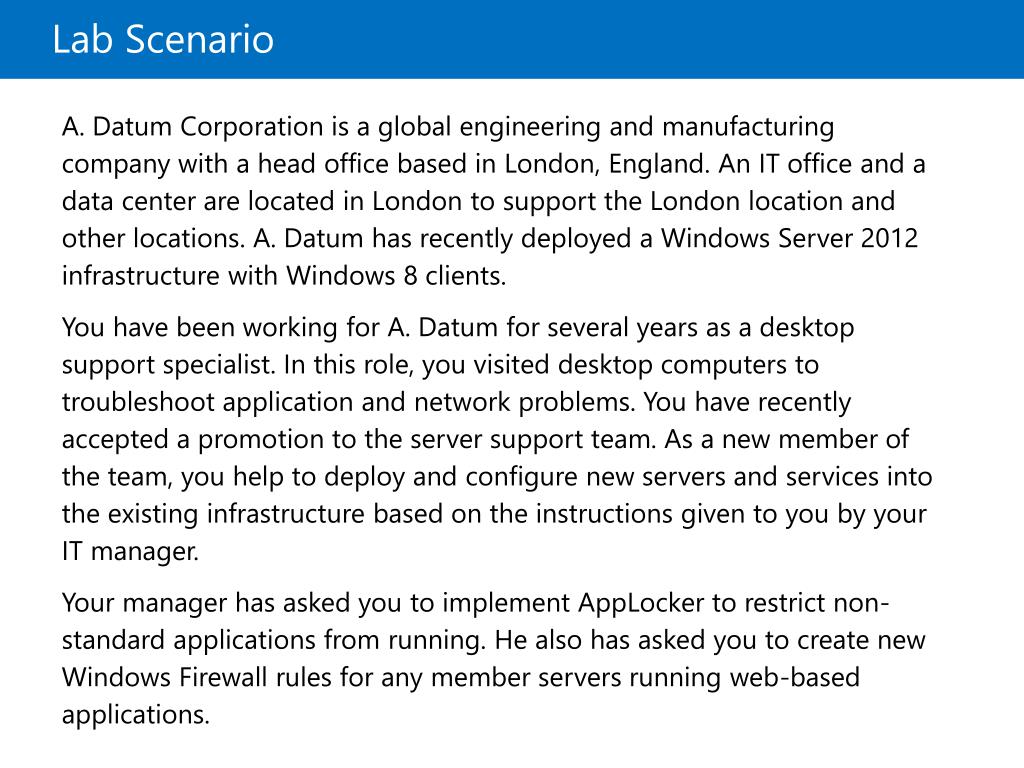1024x768 pixels.
Task: Click the phrase "web-based"
Action: point(795,677)
